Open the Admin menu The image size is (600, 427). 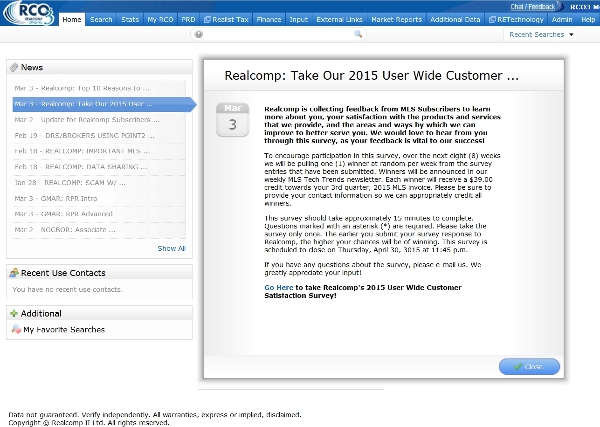coord(562,20)
